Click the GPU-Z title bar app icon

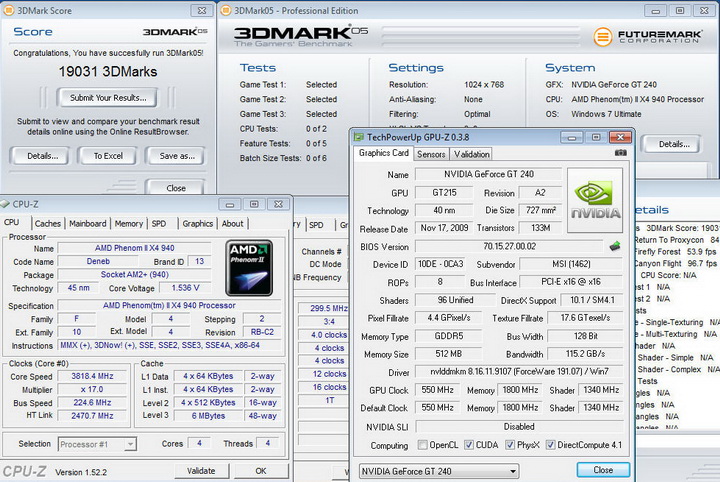359,137
